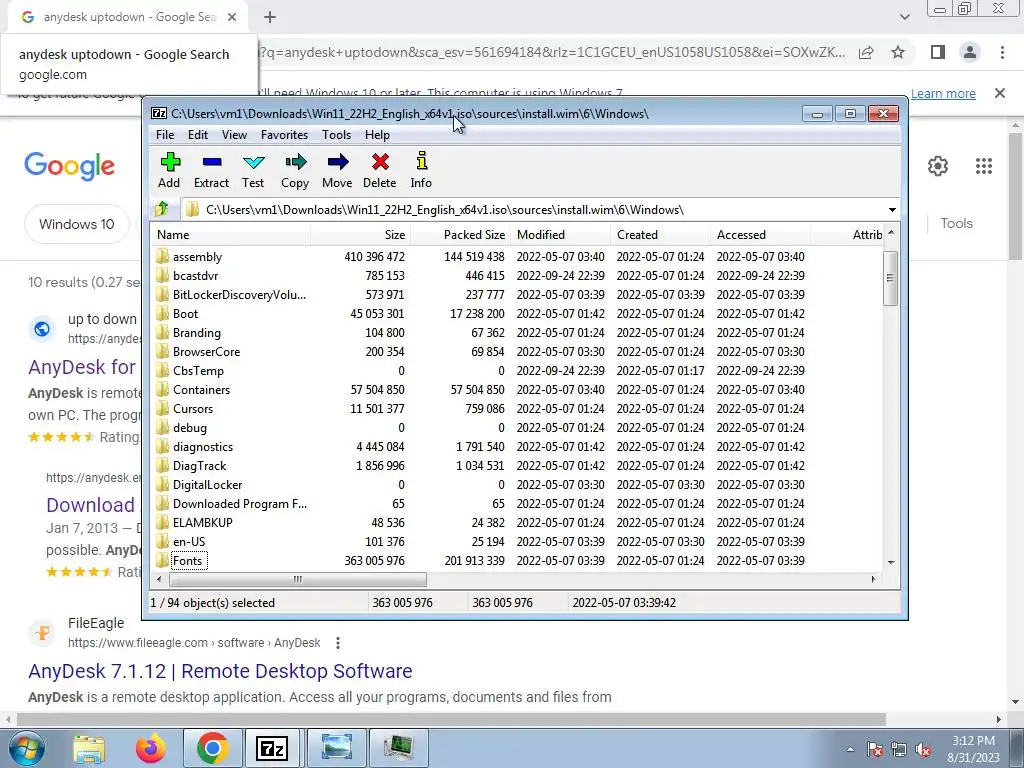Close the anydesk uptodown Chrome tab

(232, 17)
